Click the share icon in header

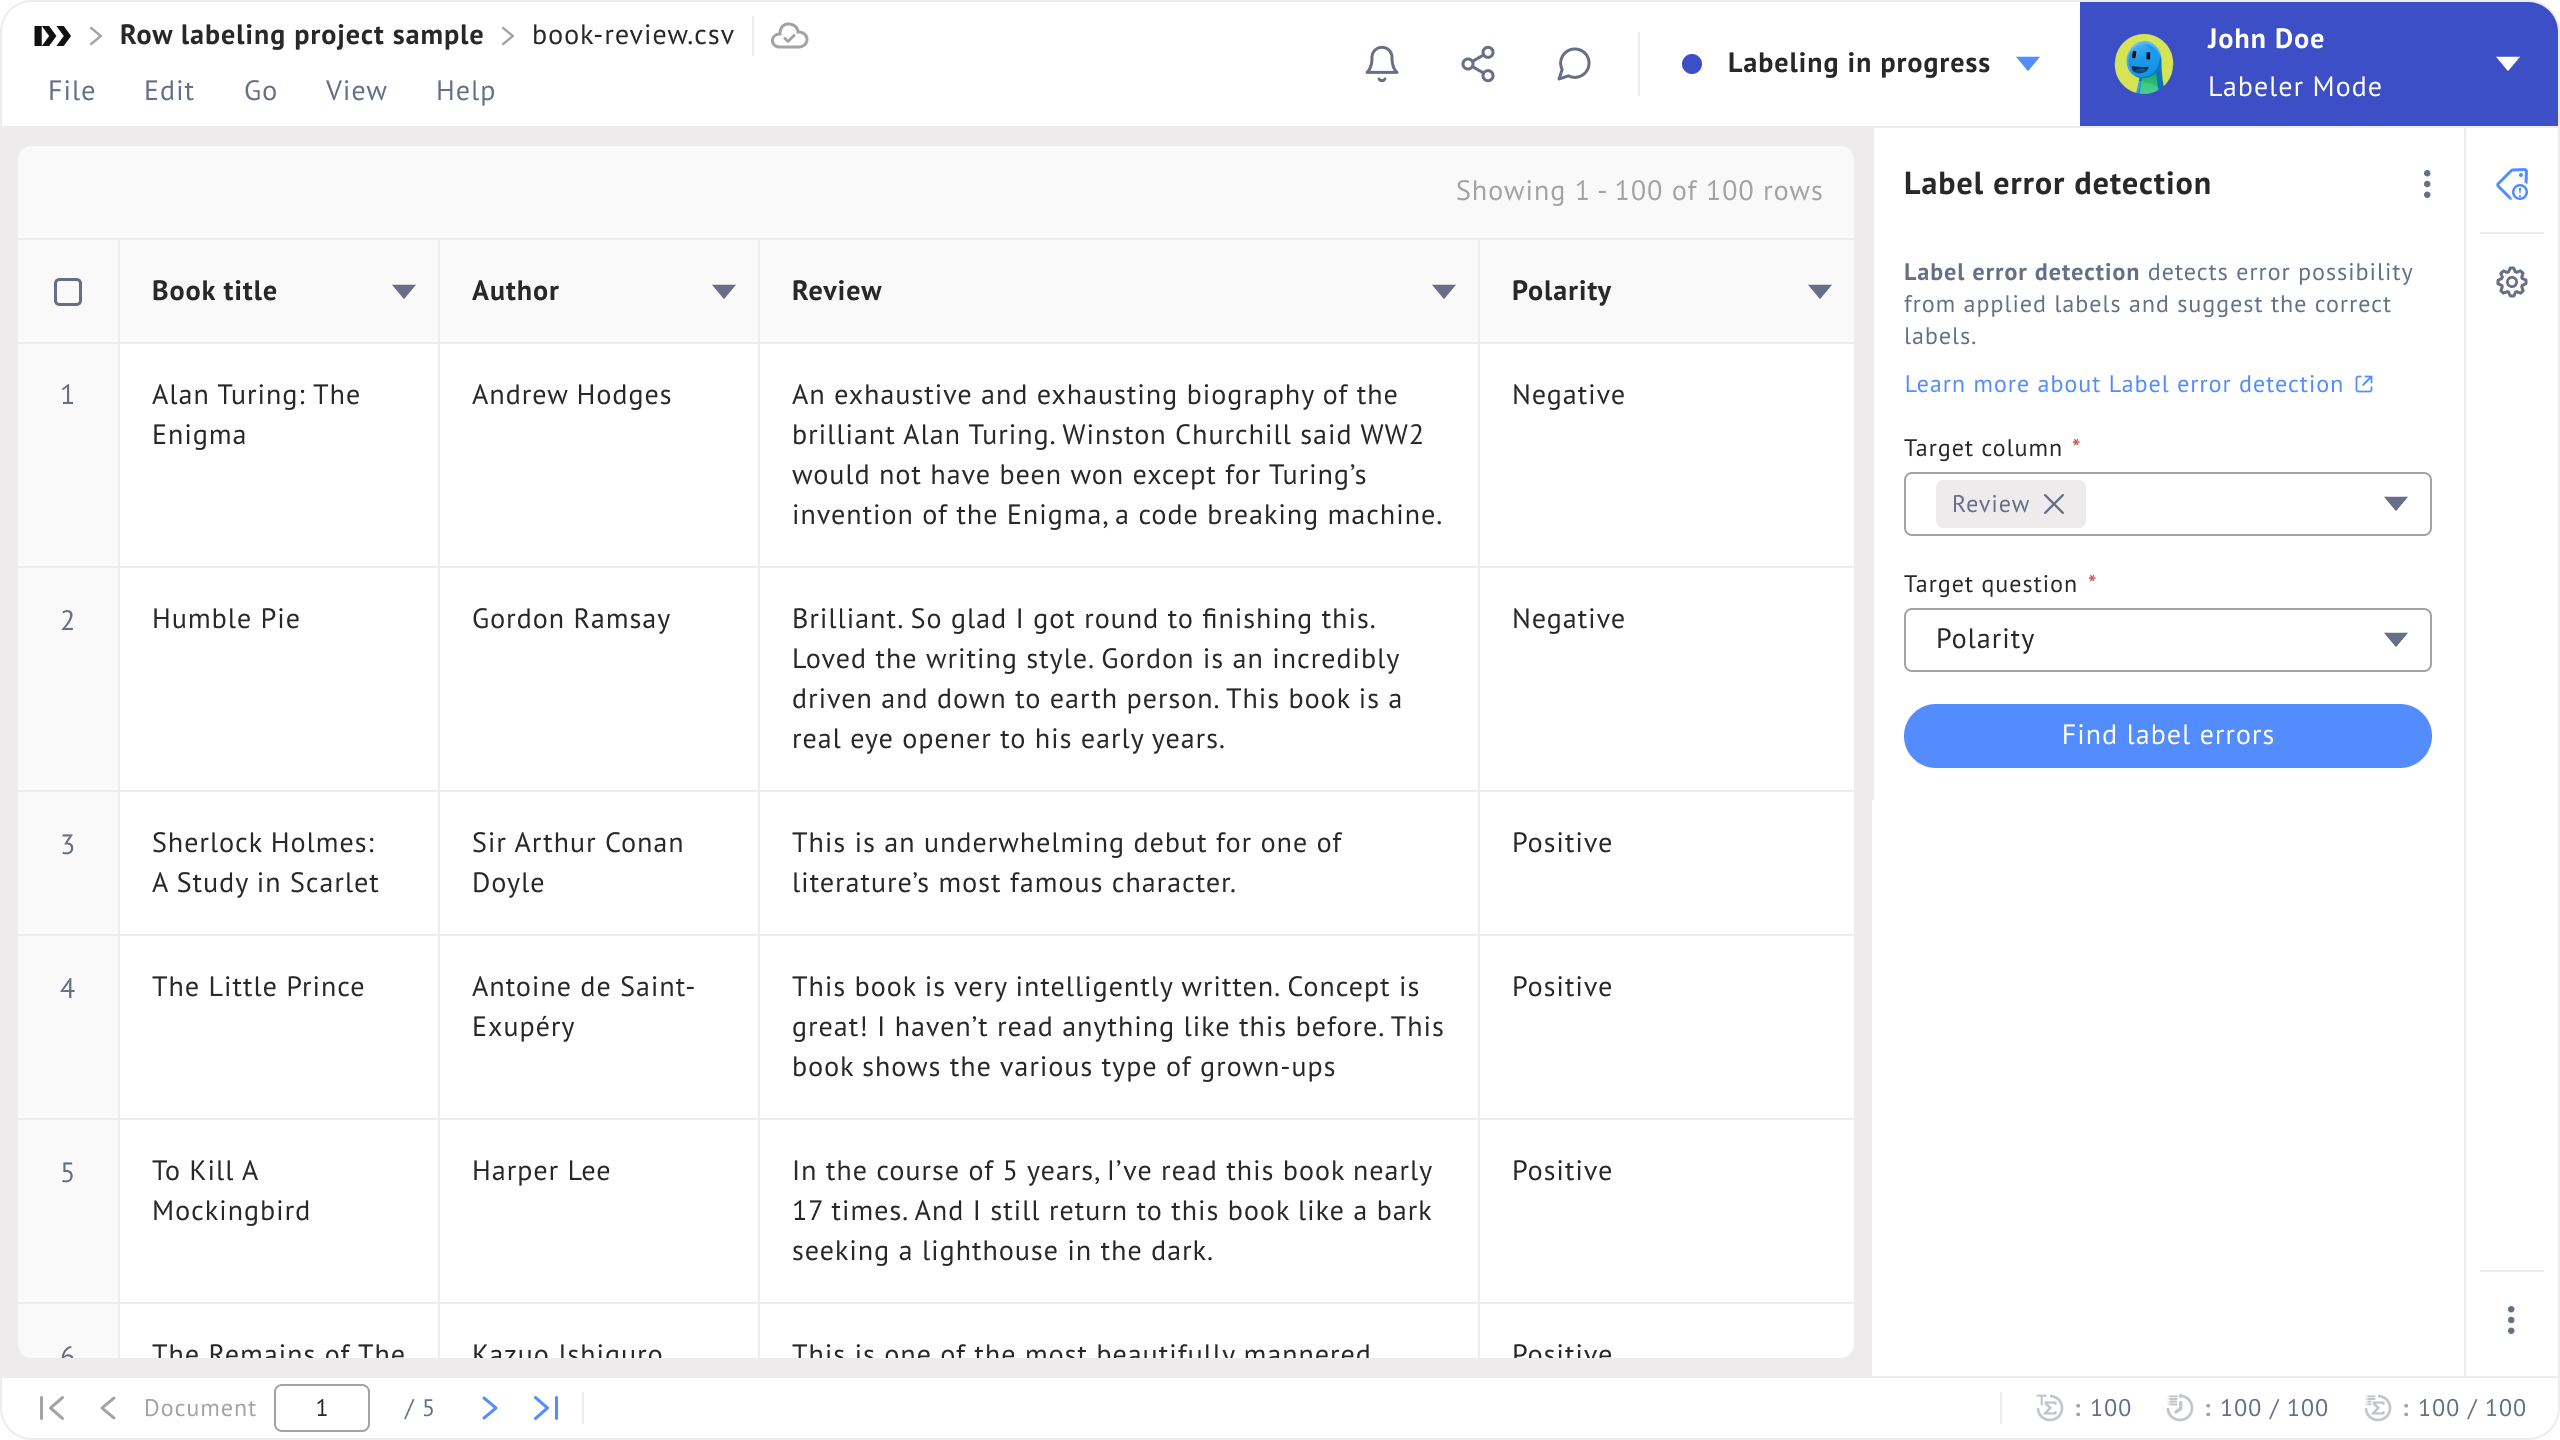(1477, 64)
